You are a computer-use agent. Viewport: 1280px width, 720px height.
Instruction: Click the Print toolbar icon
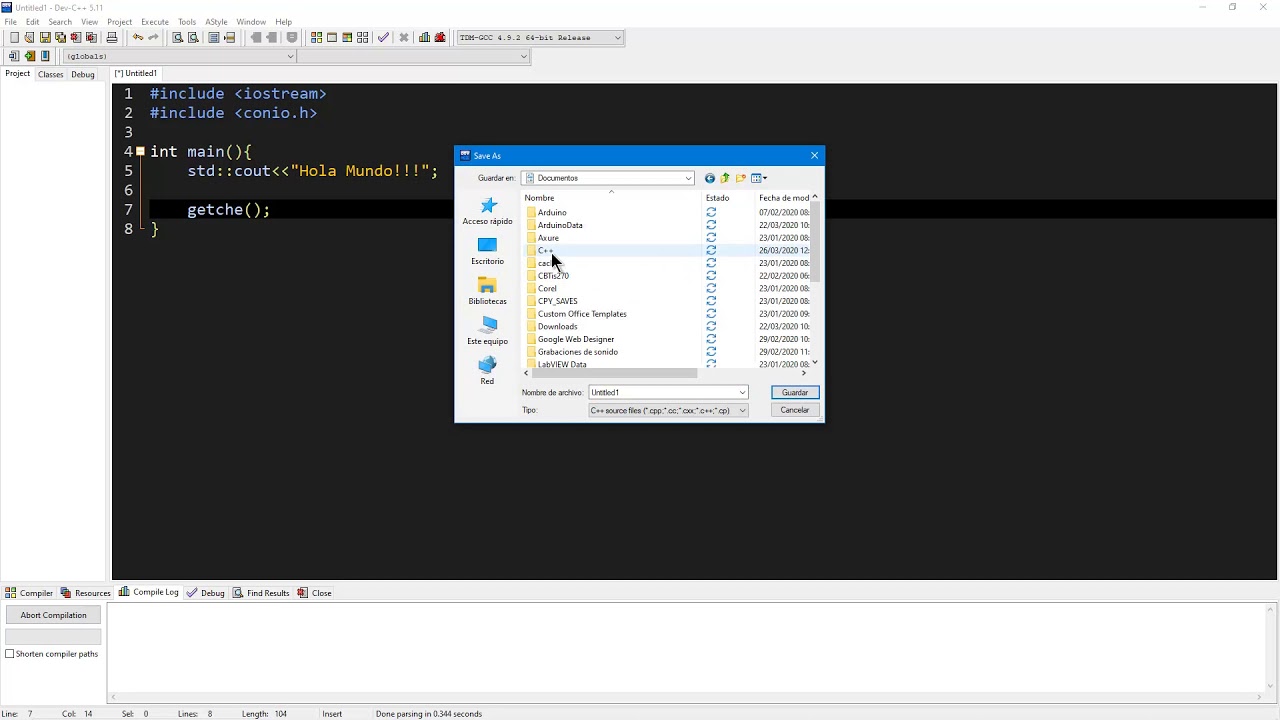(111, 38)
